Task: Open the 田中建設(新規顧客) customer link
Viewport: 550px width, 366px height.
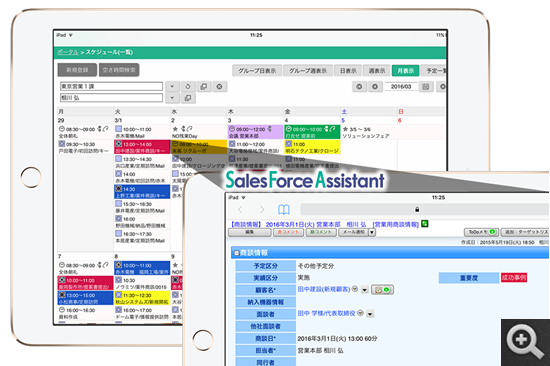Action: tap(324, 289)
